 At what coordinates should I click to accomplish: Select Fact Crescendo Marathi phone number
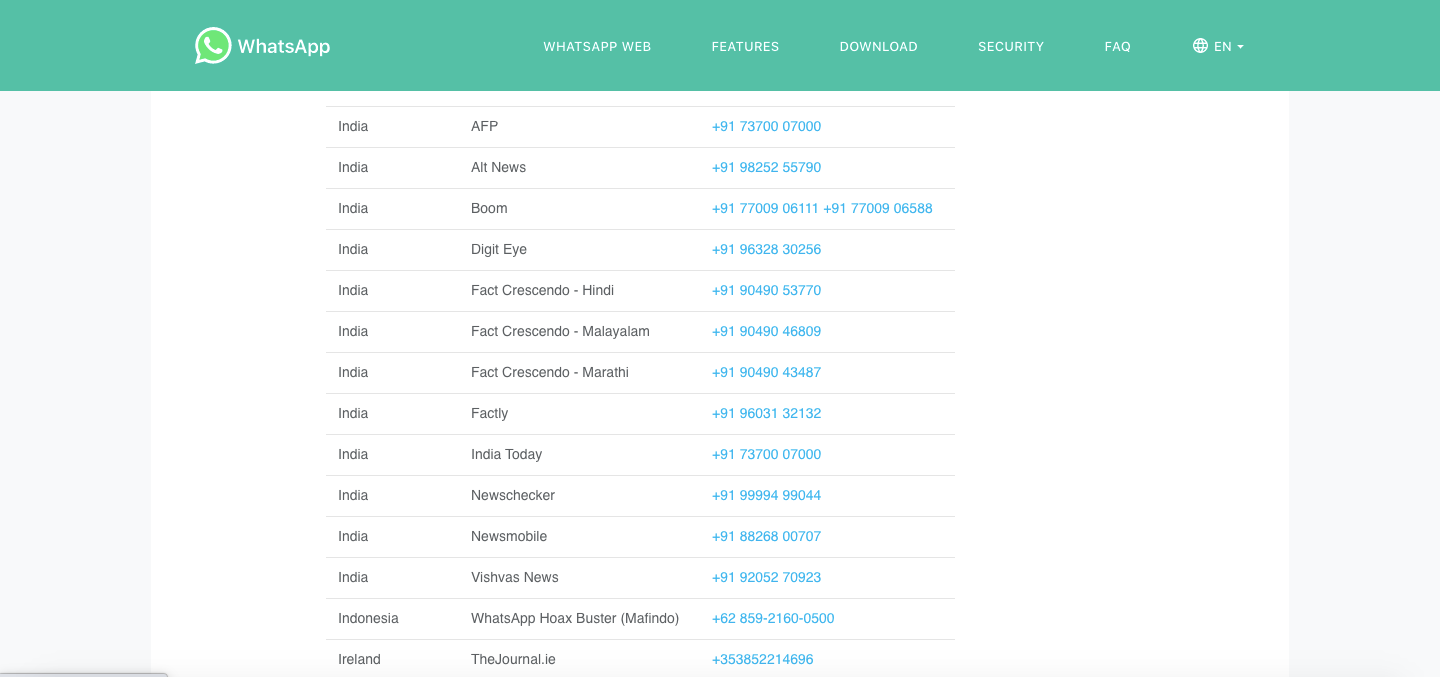pos(766,372)
